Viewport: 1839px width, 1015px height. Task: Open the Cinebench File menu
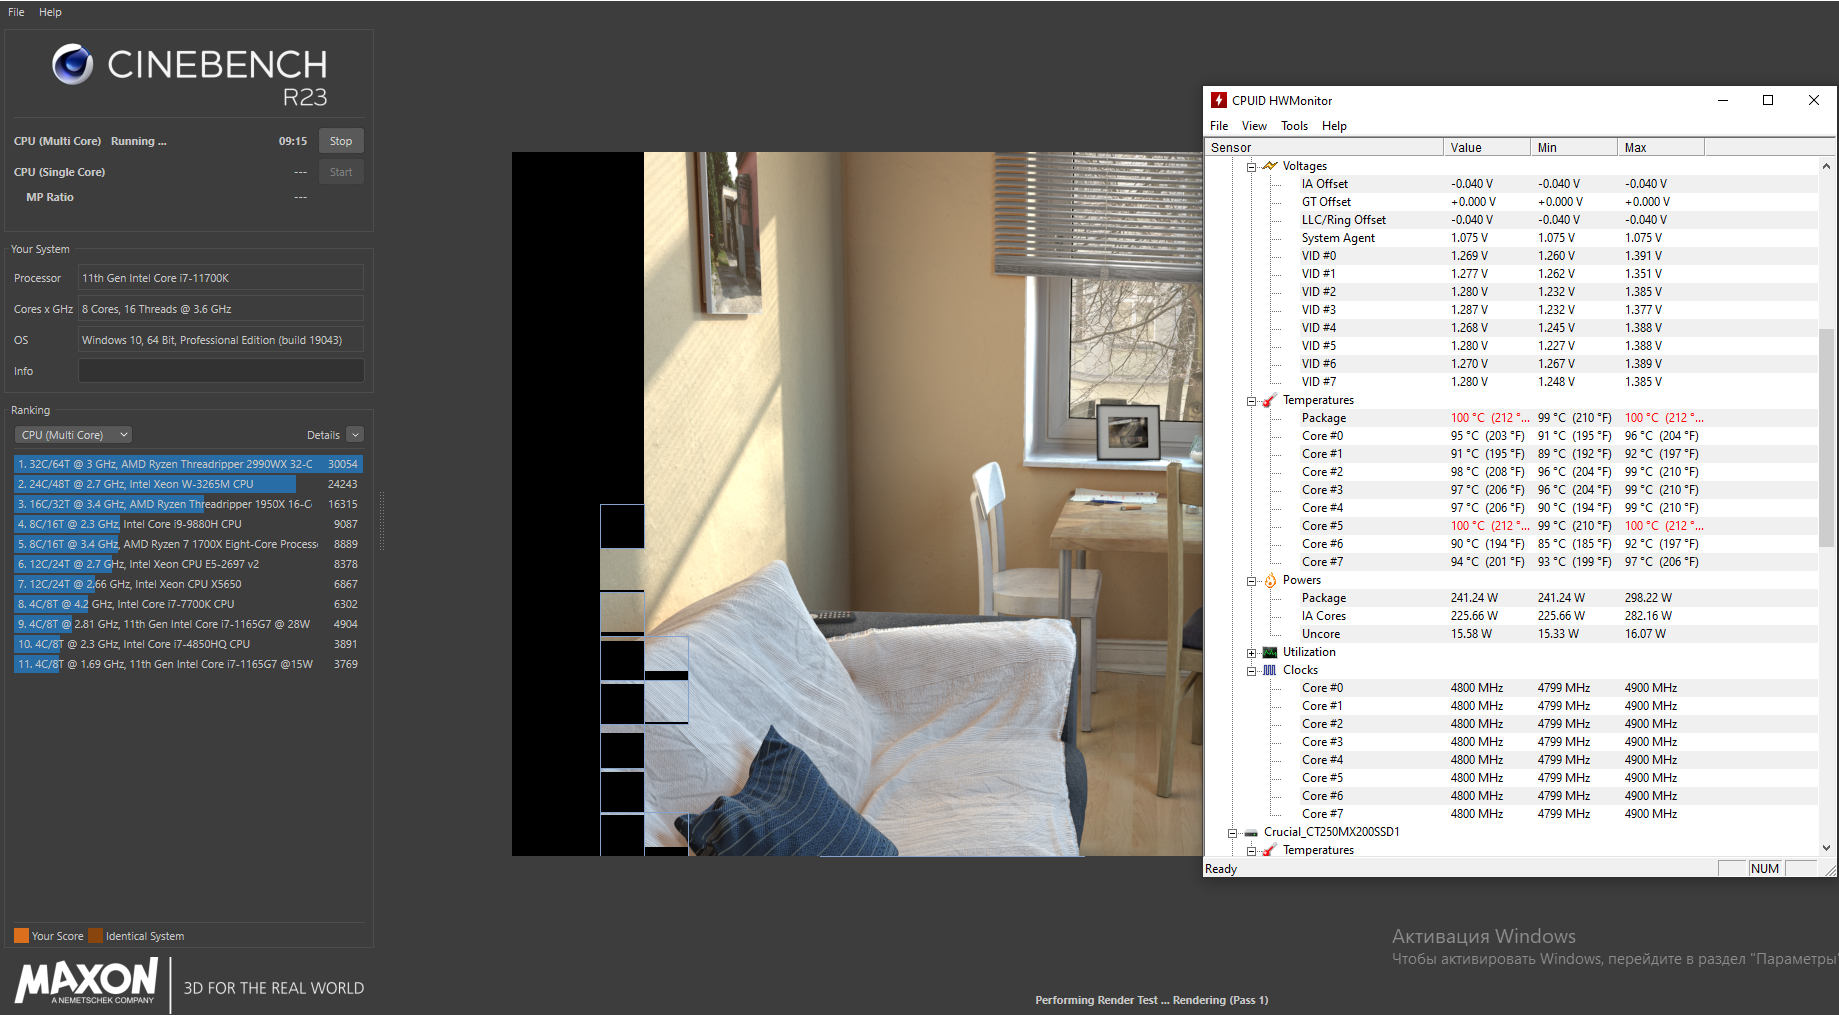[16, 12]
